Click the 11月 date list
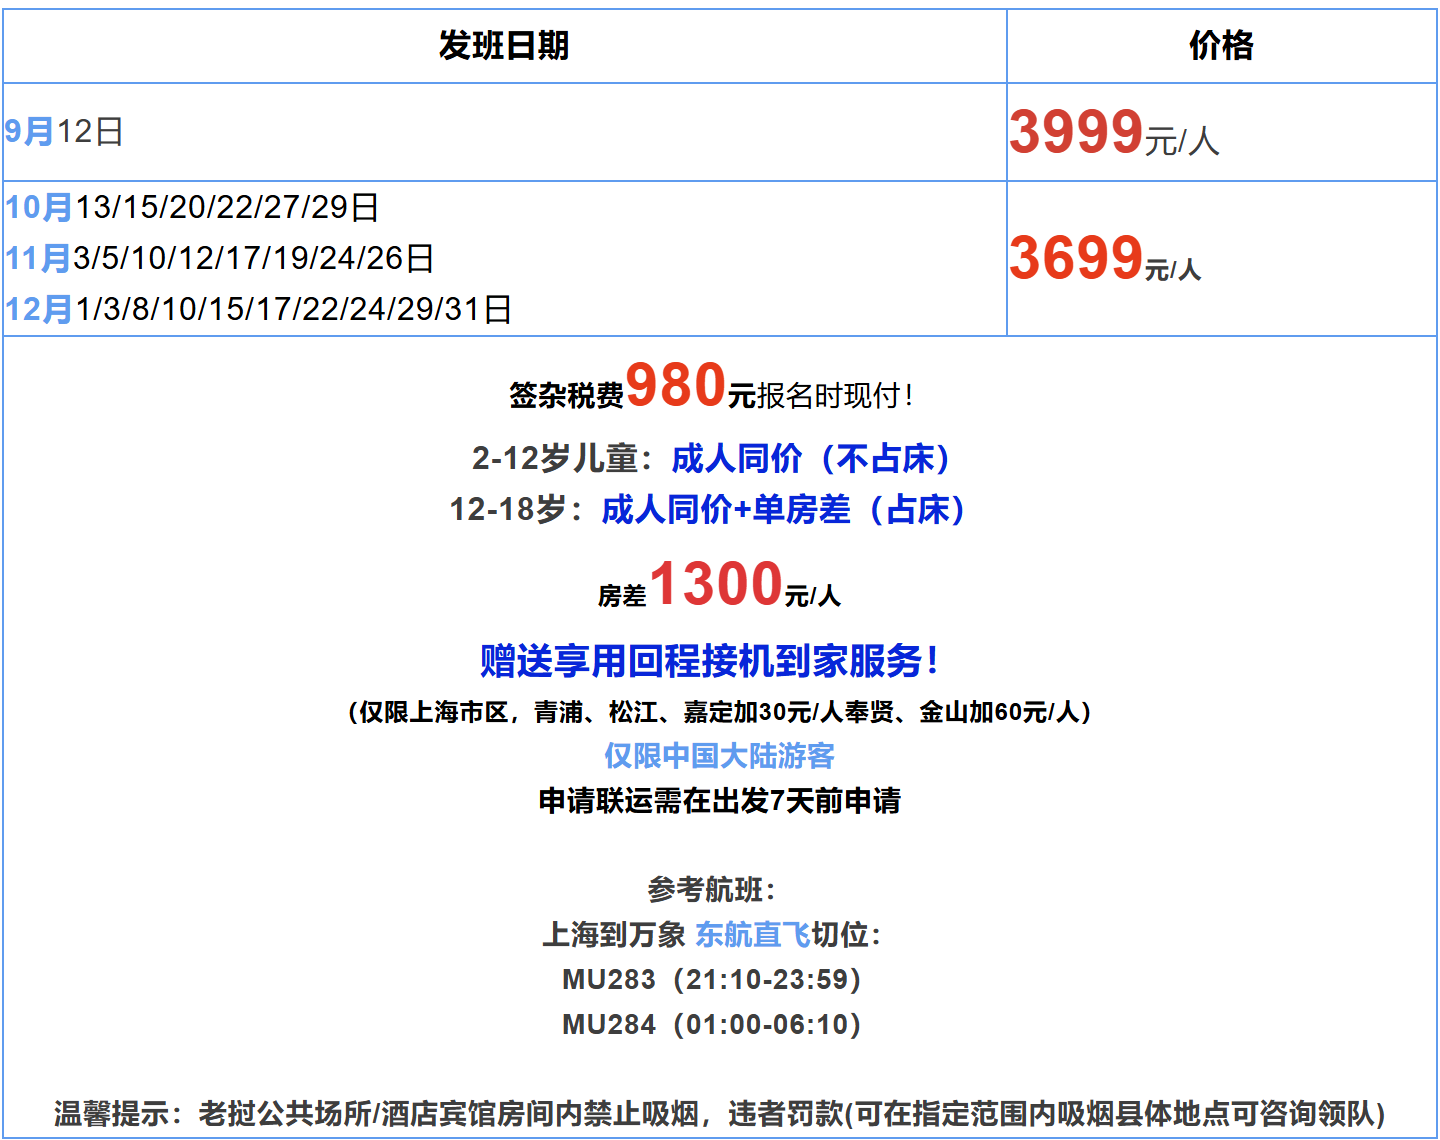 point(220,259)
